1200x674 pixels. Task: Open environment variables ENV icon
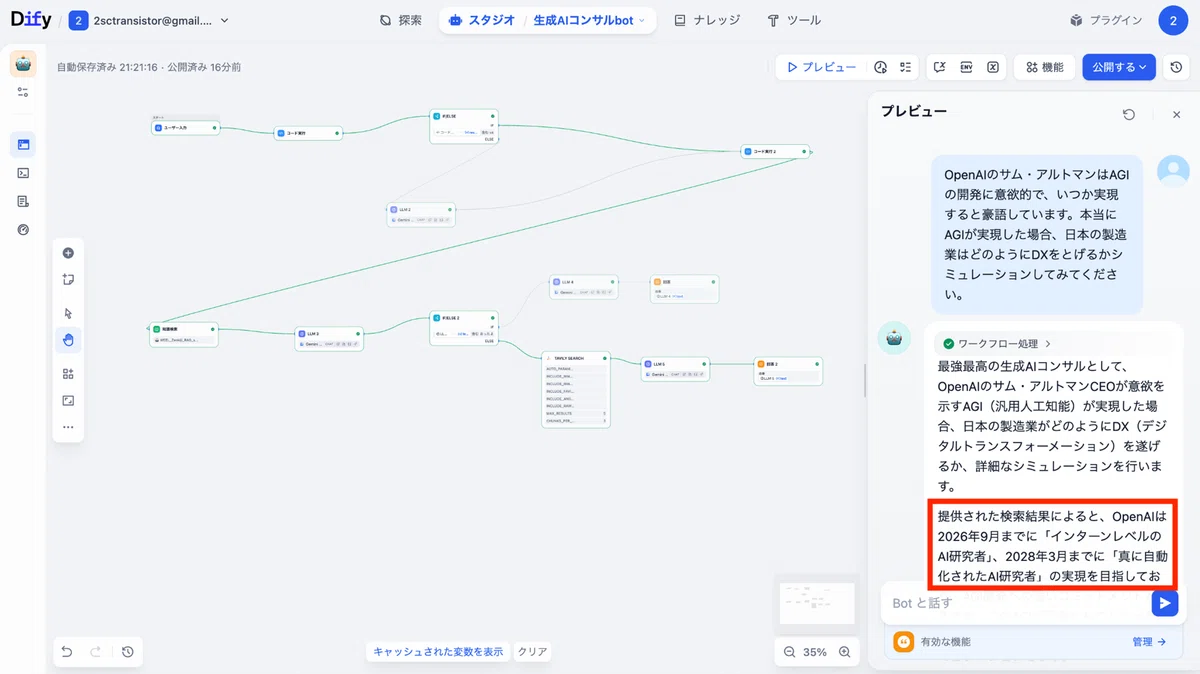point(966,67)
